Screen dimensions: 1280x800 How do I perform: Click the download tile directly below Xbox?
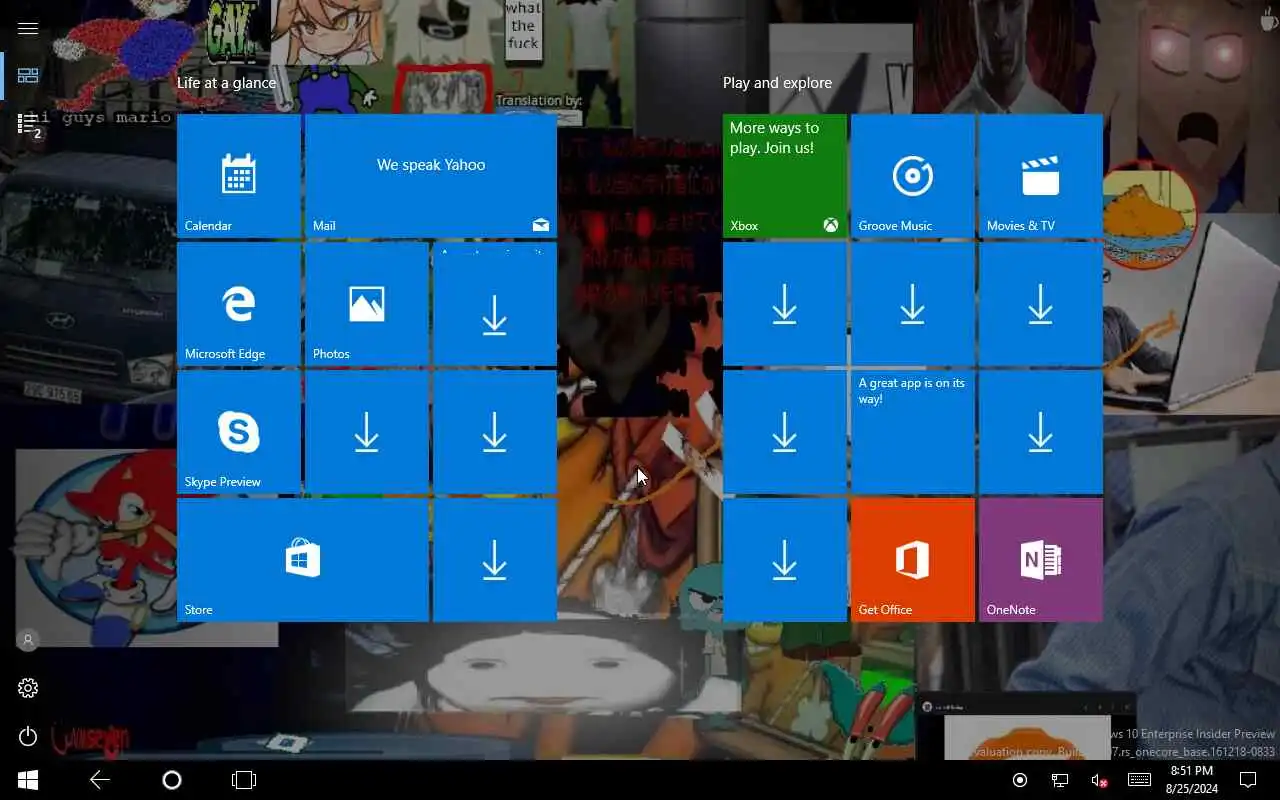785,304
